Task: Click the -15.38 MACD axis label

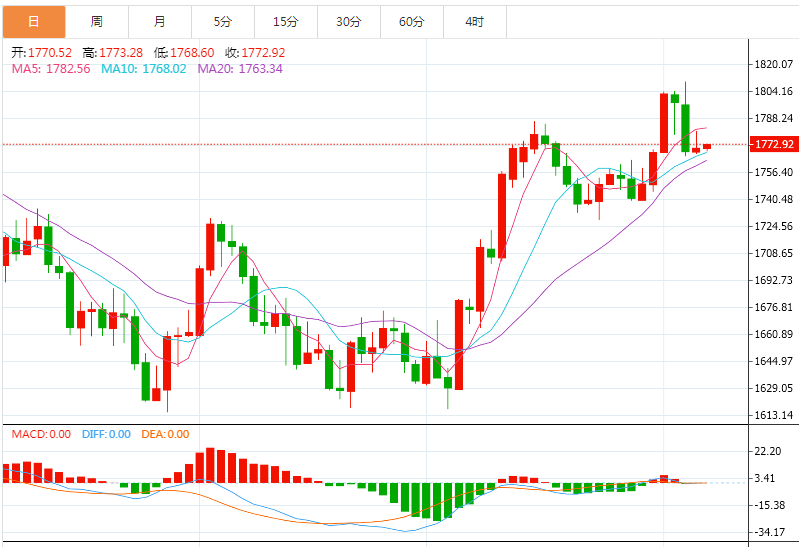Action: pyautogui.click(x=770, y=505)
